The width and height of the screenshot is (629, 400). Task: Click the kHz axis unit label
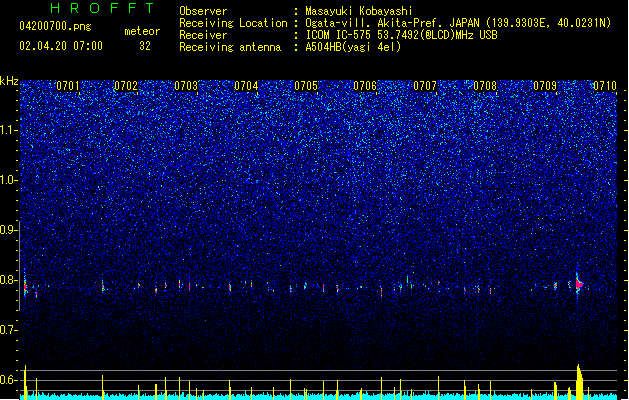coord(9,81)
